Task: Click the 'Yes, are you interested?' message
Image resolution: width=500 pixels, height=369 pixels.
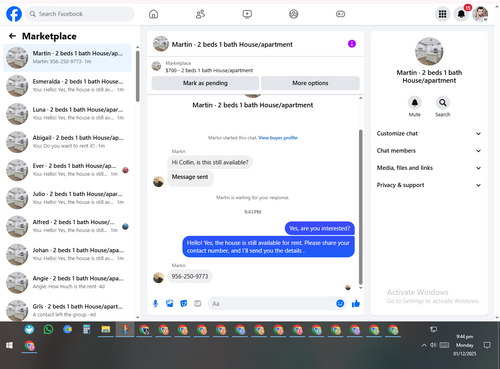Action: coord(319,228)
